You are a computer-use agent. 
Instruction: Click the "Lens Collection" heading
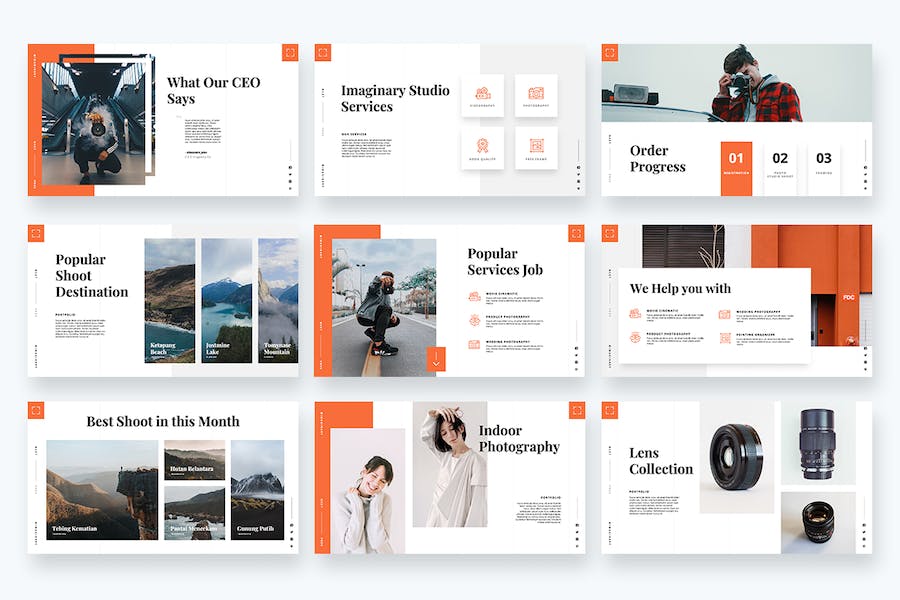660,461
